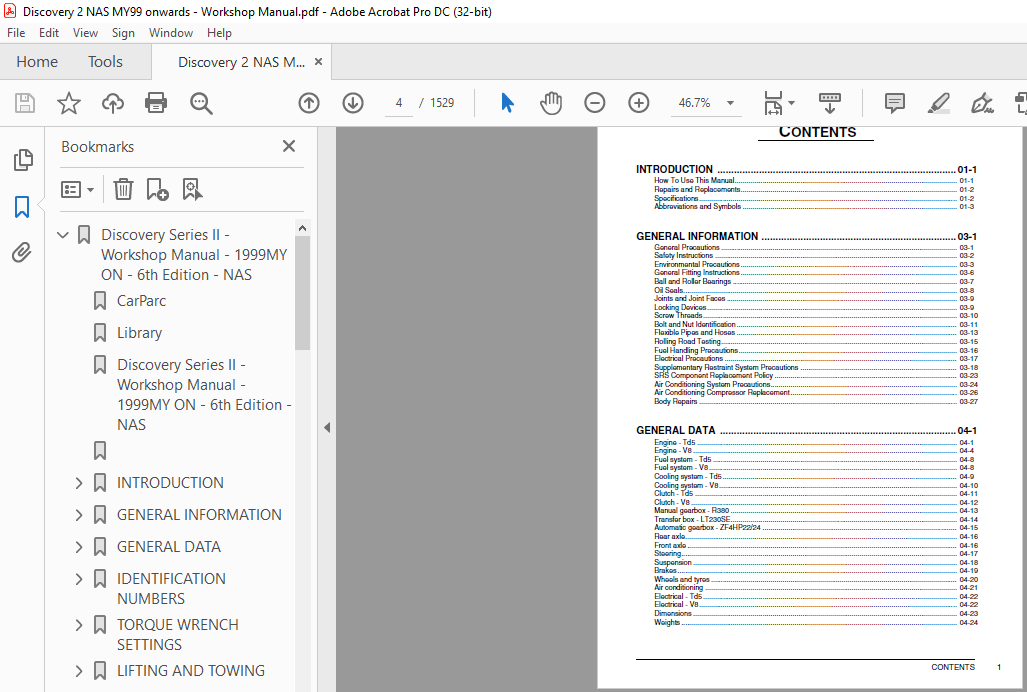Click the bookmarks panel scrollbar thumb
The height and width of the screenshot is (692, 1027).
click(x=302, y=293)
